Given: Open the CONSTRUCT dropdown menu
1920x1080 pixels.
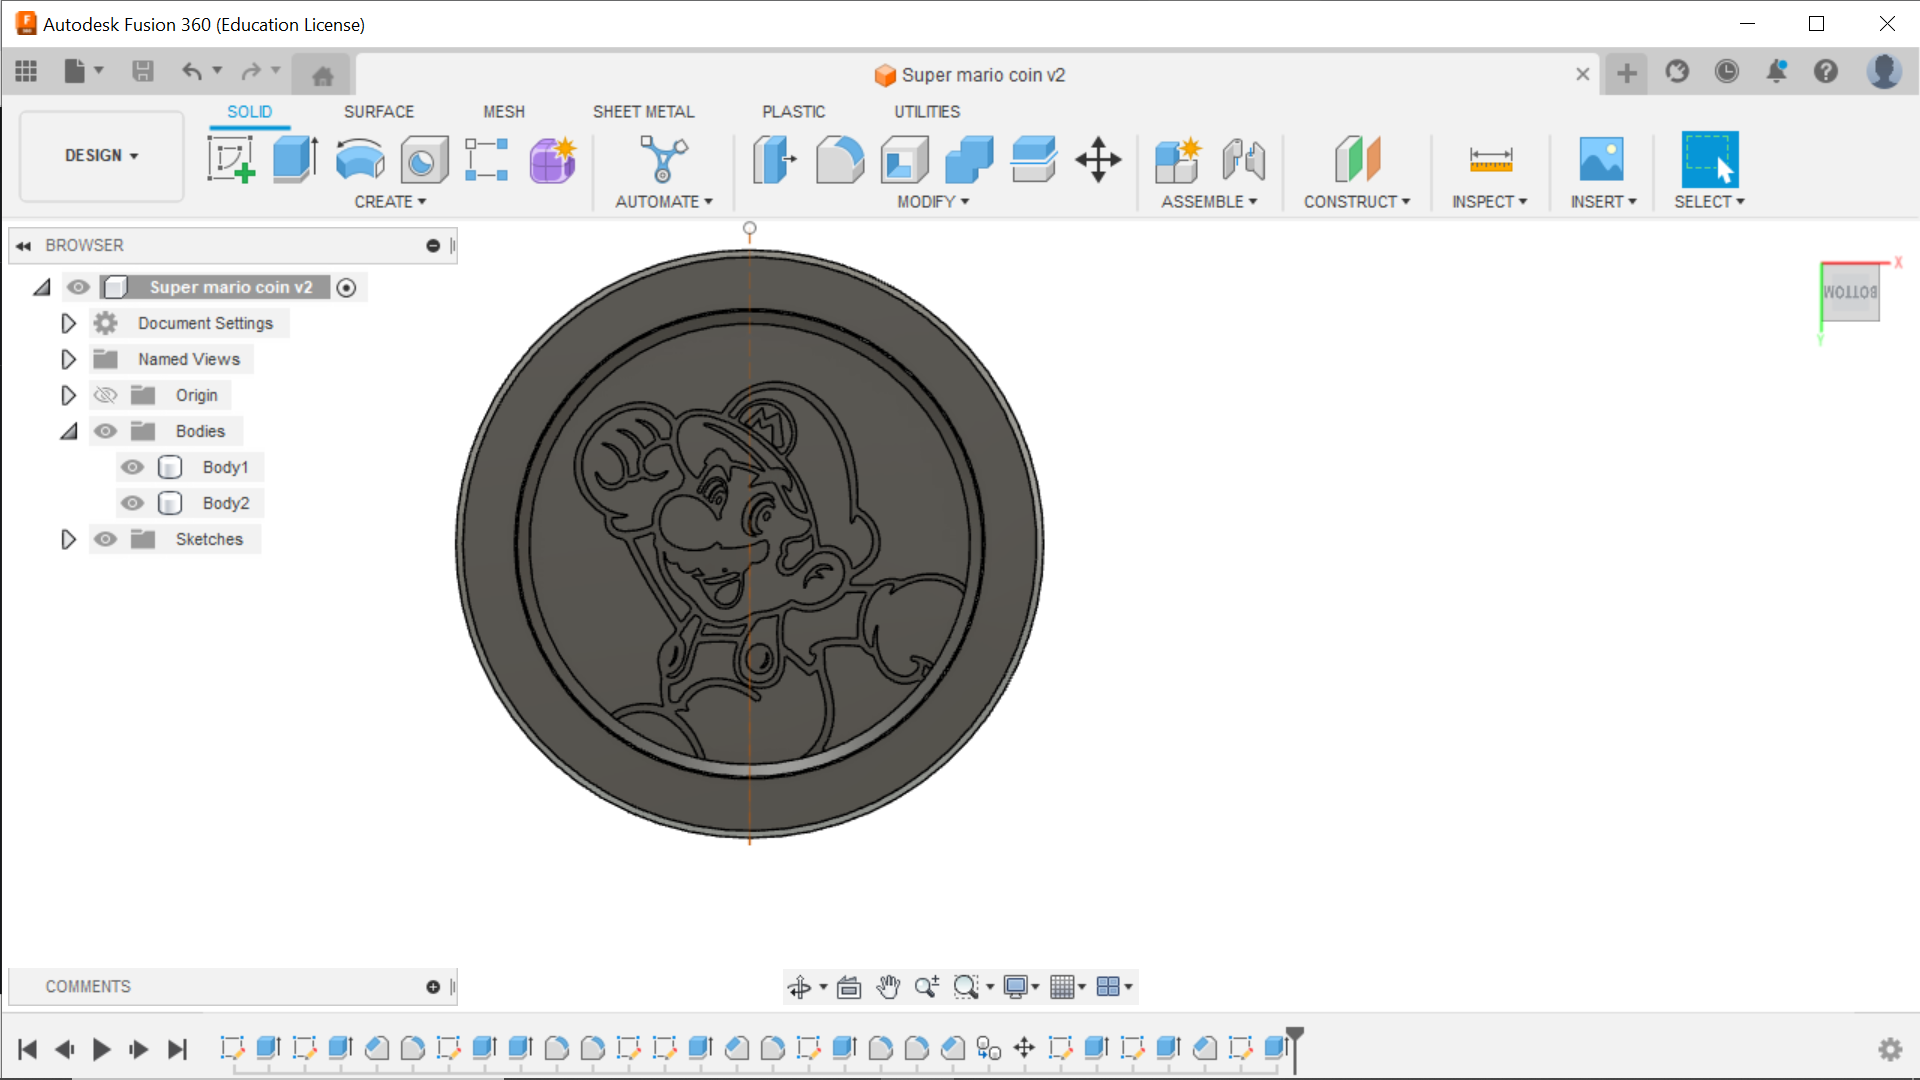Looking at the screenshot, I should point(1357,202).
